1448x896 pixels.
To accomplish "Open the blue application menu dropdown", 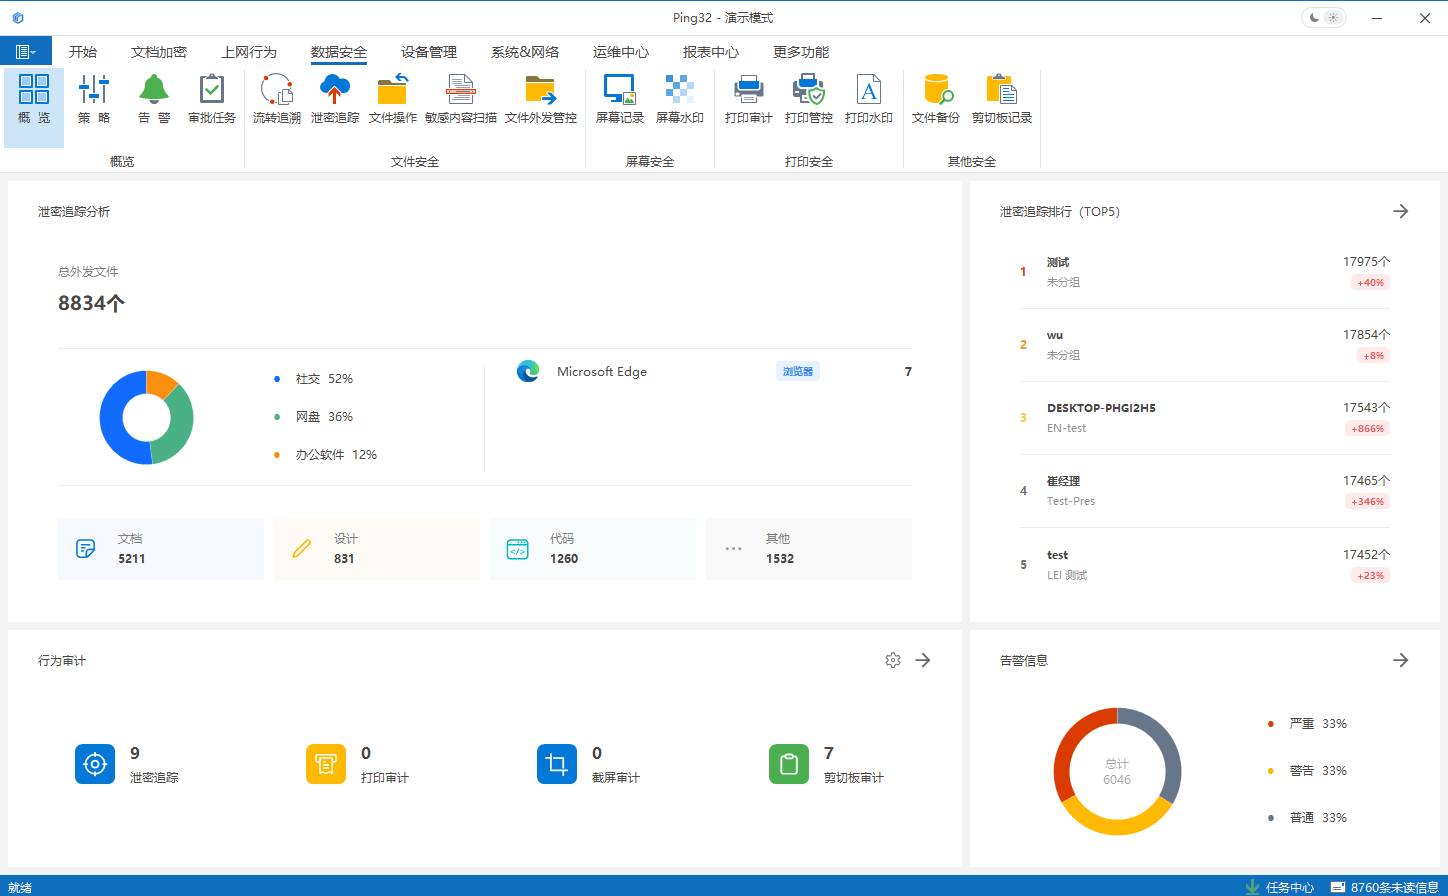I will tap(26, 52).
